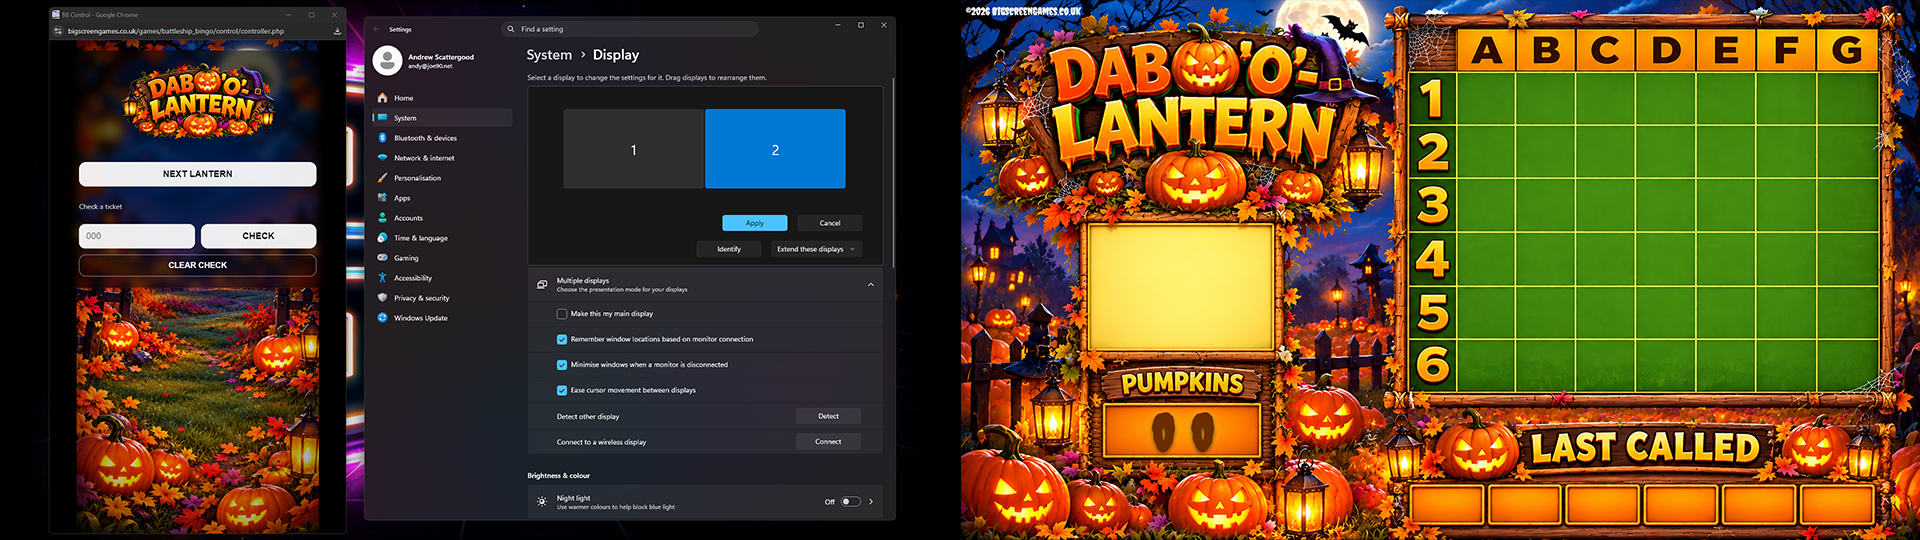The image size is (1920, 540).
Task: Click the Identify displays button
Action: pos(729,249)
